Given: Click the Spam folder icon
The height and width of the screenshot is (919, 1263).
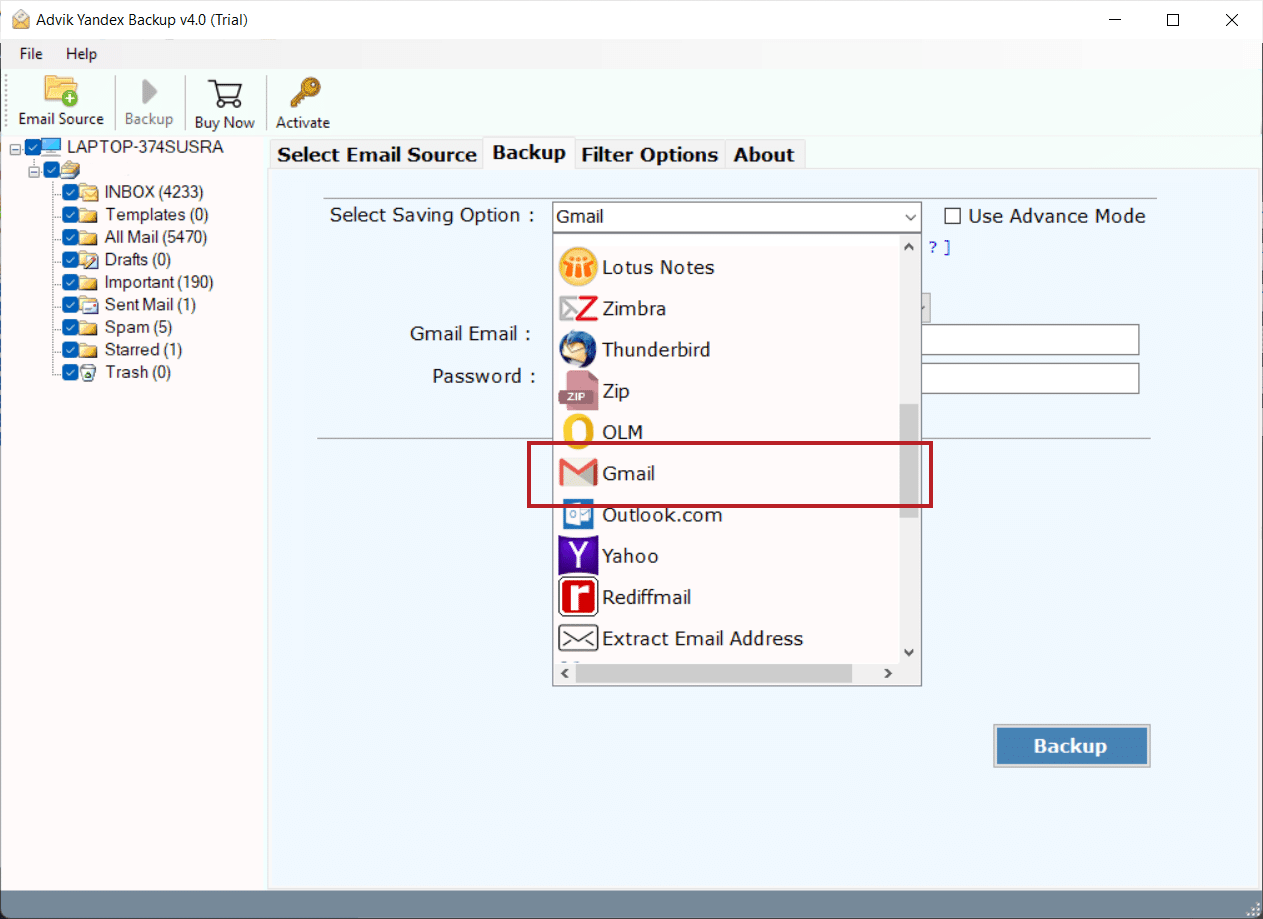Looking at the screenshot, I should point(89,327).
